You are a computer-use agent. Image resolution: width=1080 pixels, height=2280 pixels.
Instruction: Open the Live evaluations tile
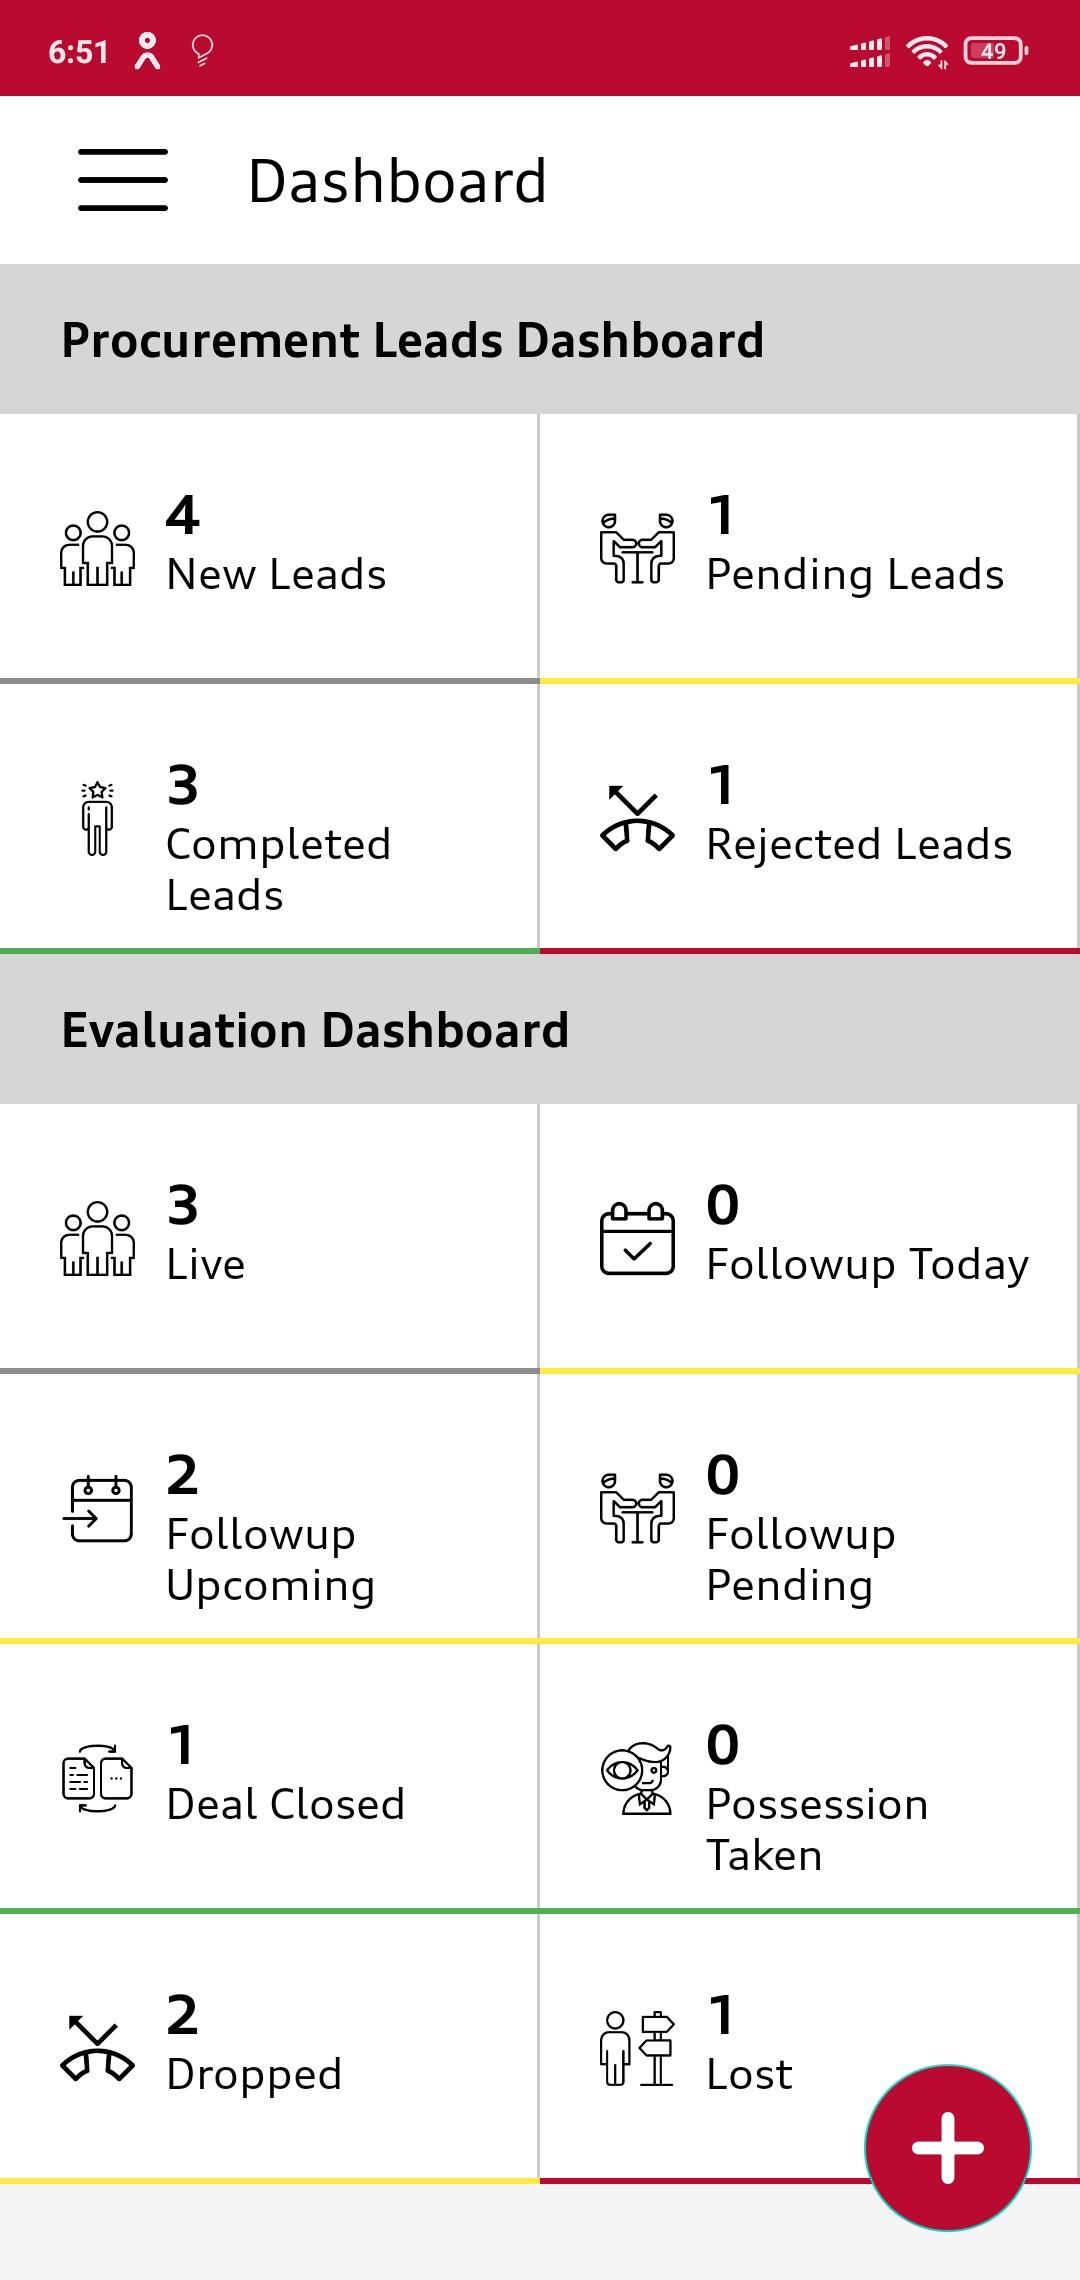click(x=269, y=1237)
